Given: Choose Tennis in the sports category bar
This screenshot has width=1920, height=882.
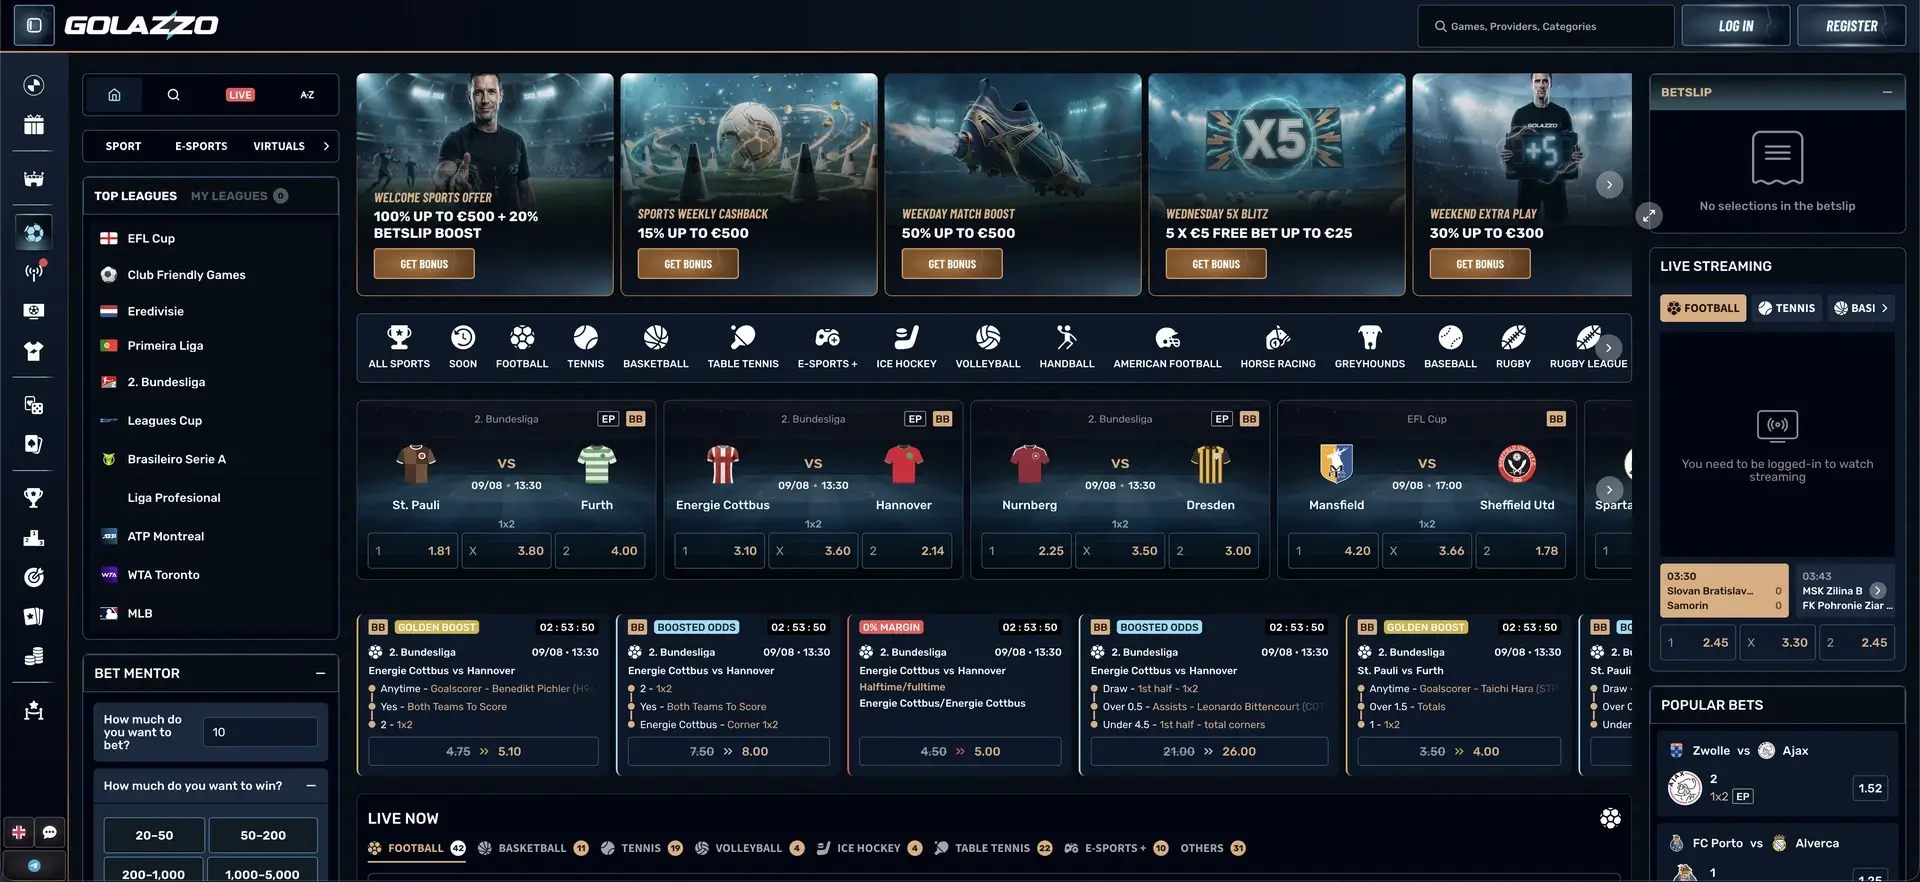Looking at the screenshot, I should [x=586, y=347].
